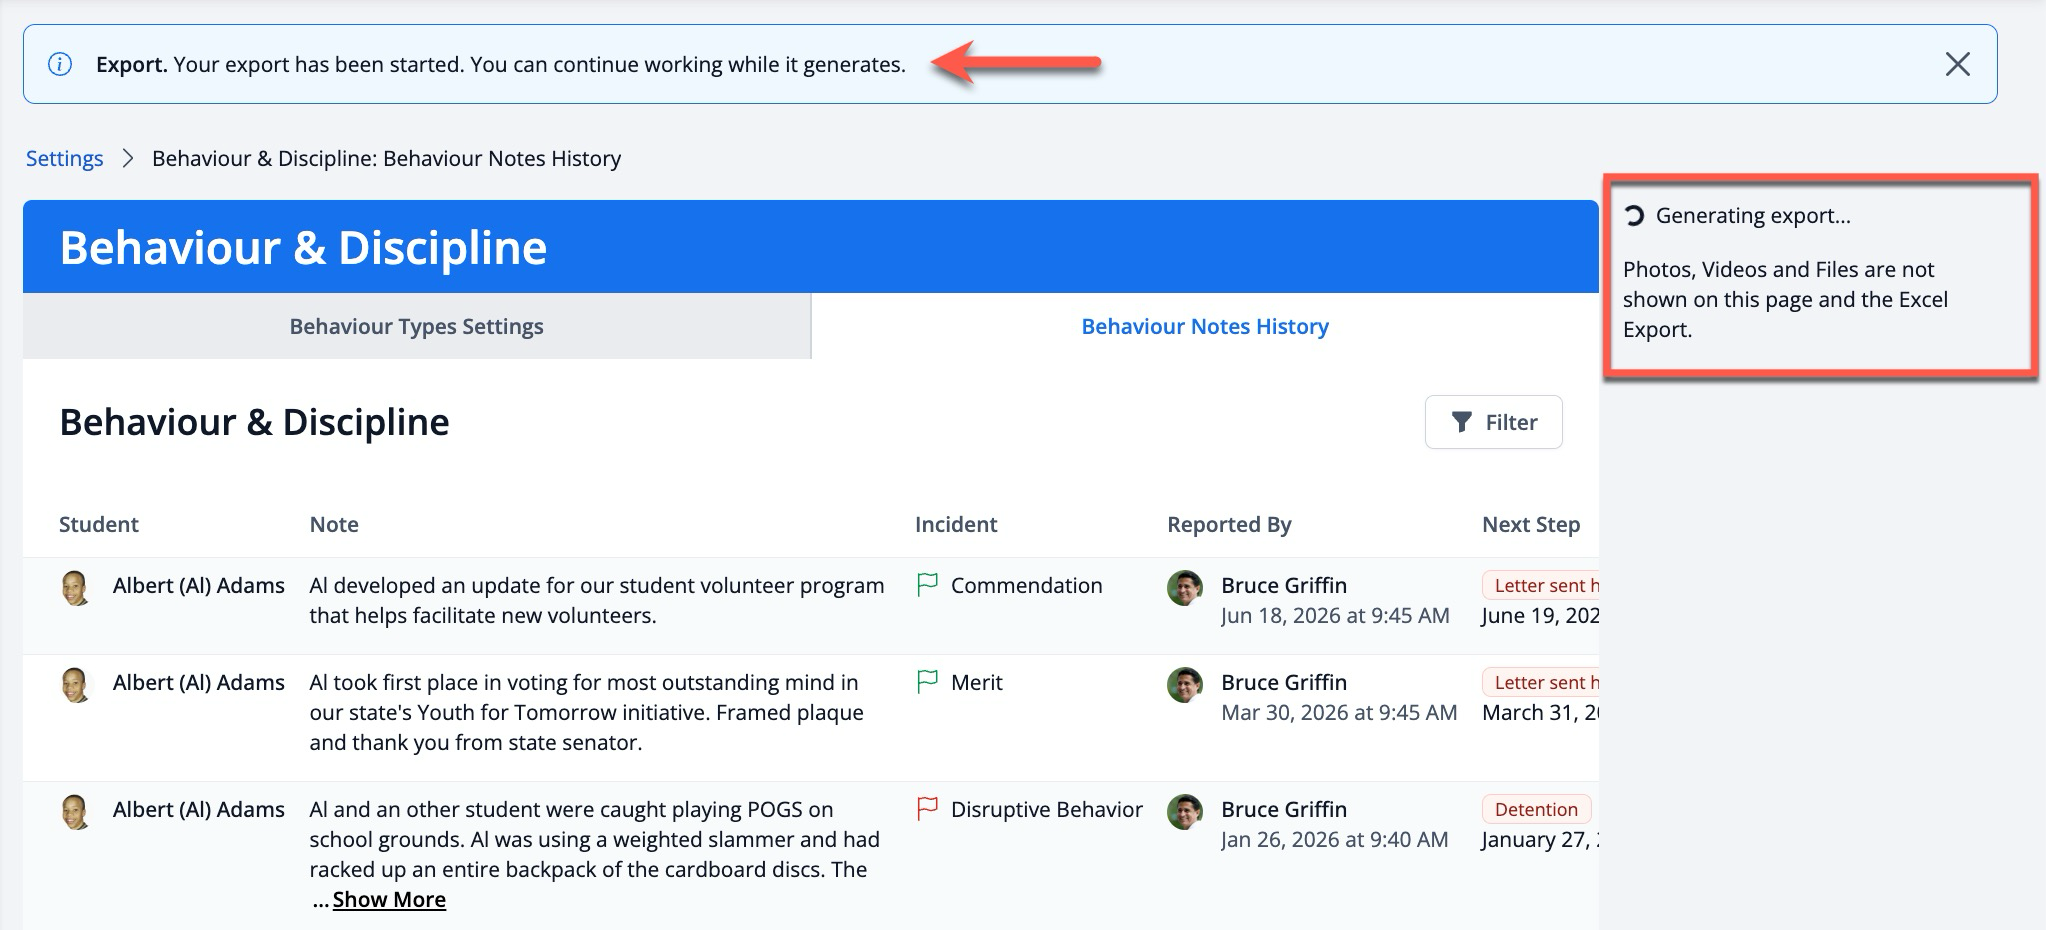The image size is (2046, 930).
Task: Click the green Merit flag icon
Action: 927,682
